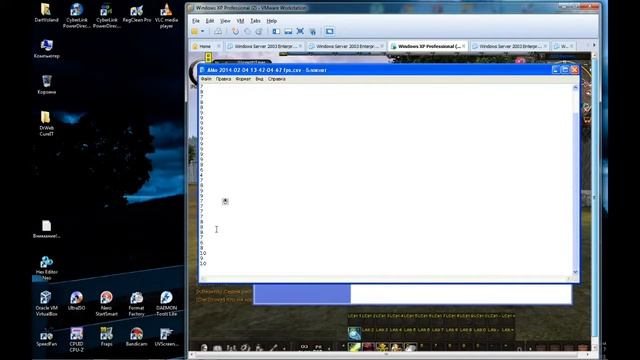Select the UVScreen desktop shortcut
The image size is (640, 360).
tap(166, 337)
